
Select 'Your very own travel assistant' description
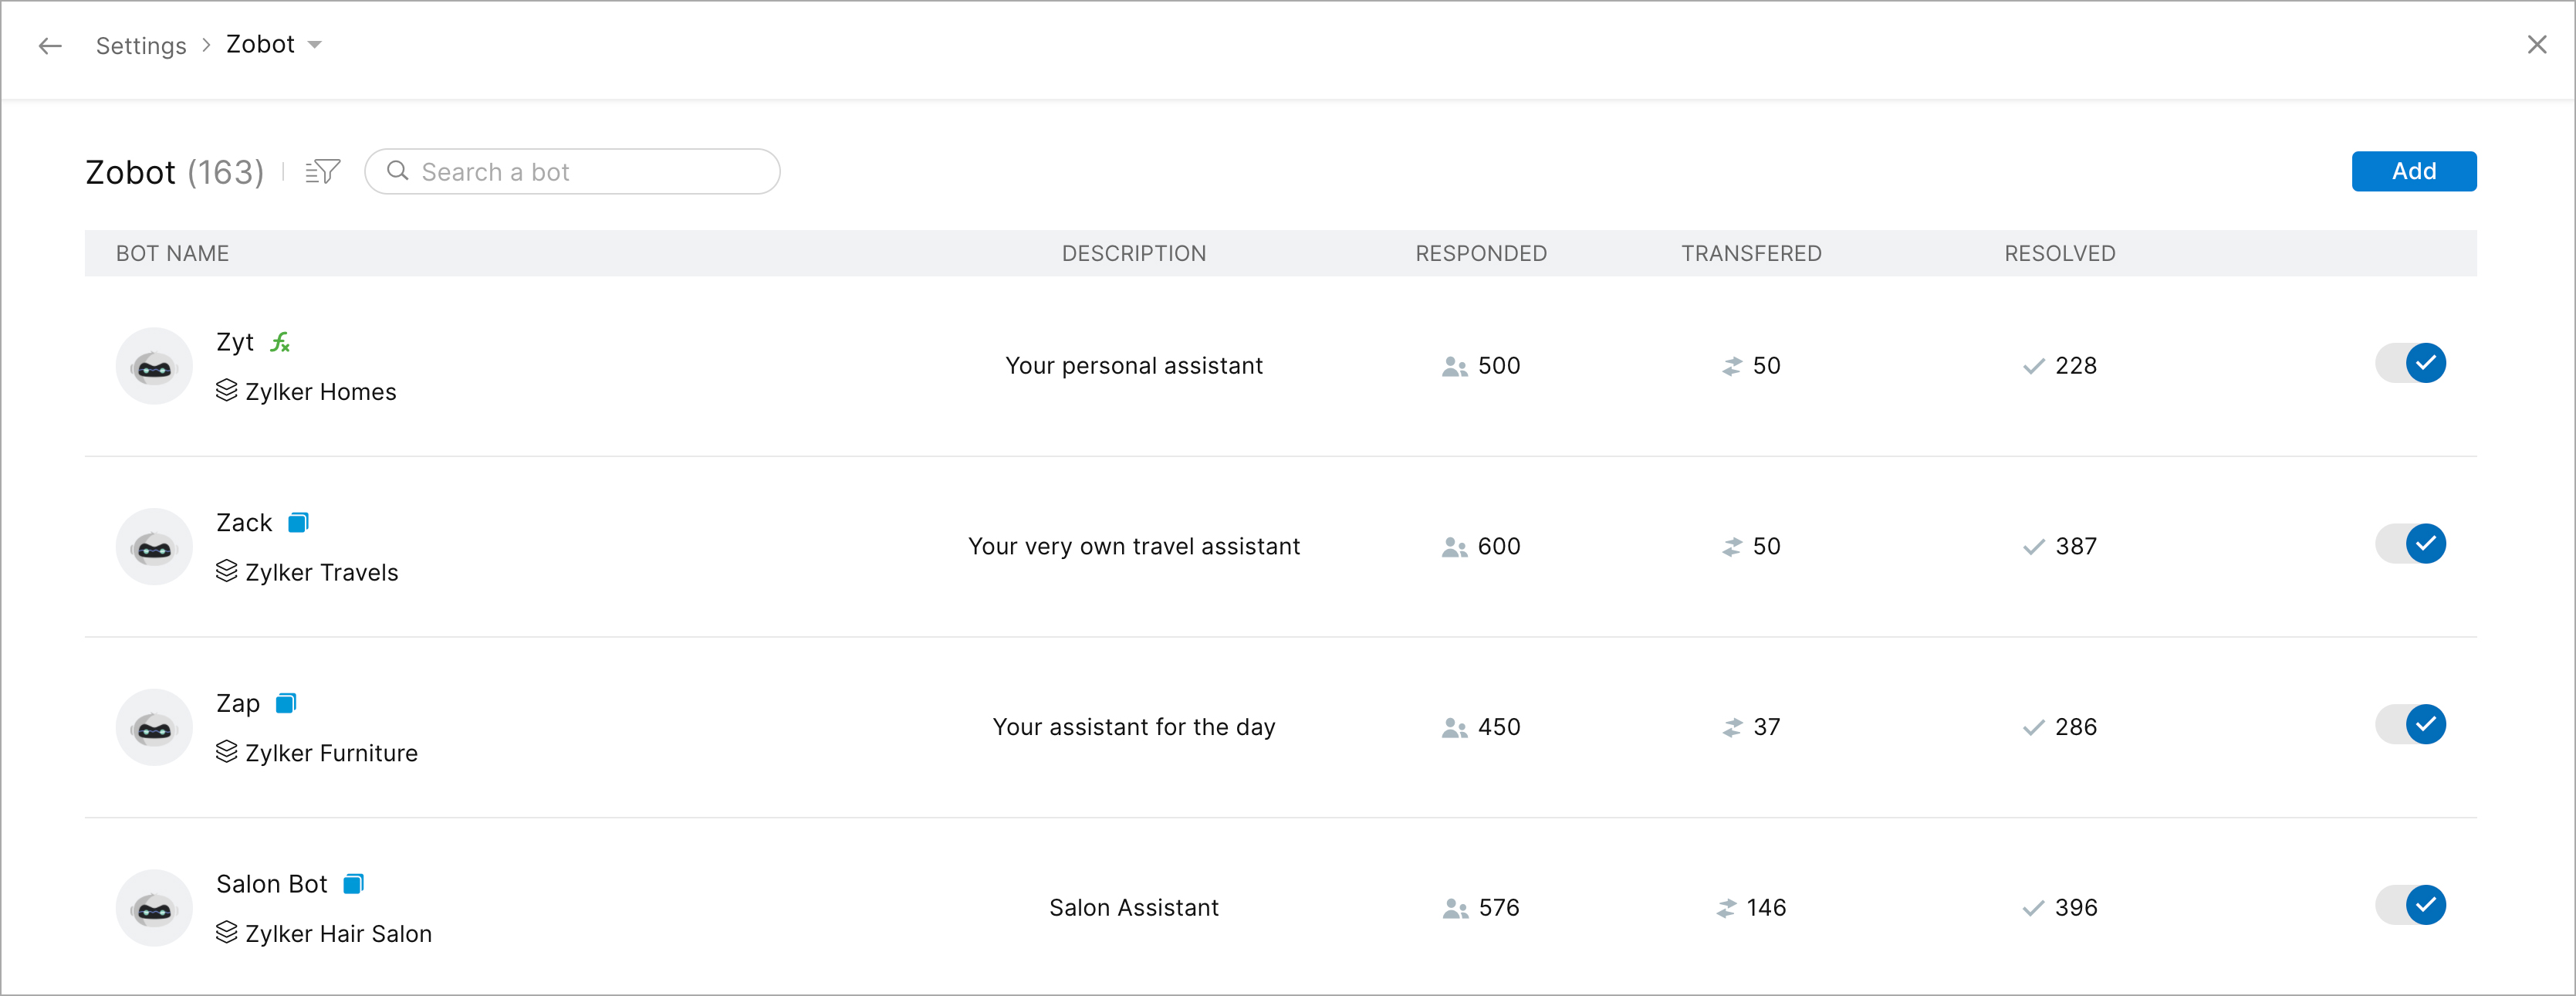[x=1134, y=547]
